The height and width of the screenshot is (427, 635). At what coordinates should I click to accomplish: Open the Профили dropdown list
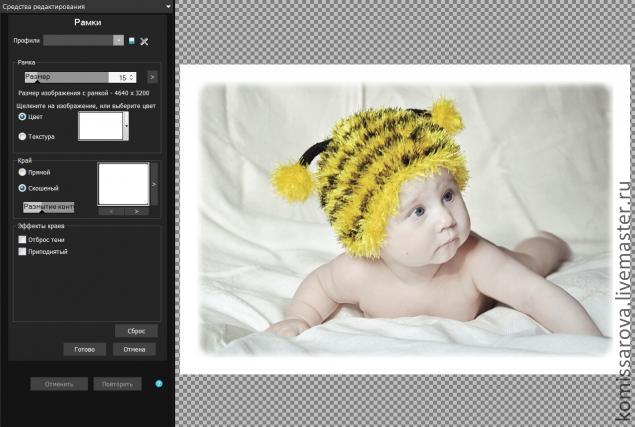[x=118, y=41]
